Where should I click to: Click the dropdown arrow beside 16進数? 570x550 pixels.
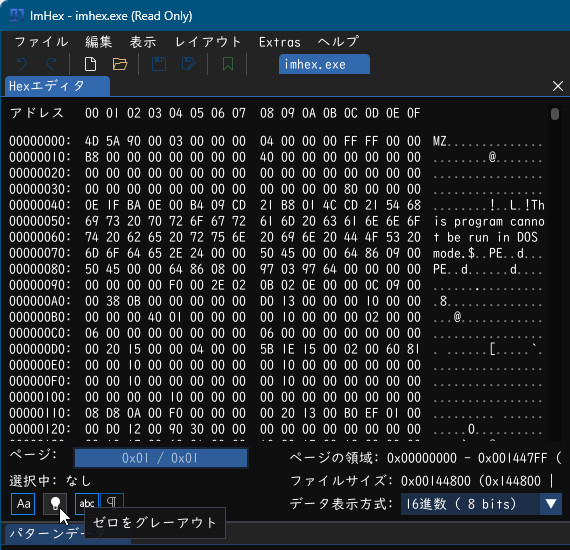point(551,504)
